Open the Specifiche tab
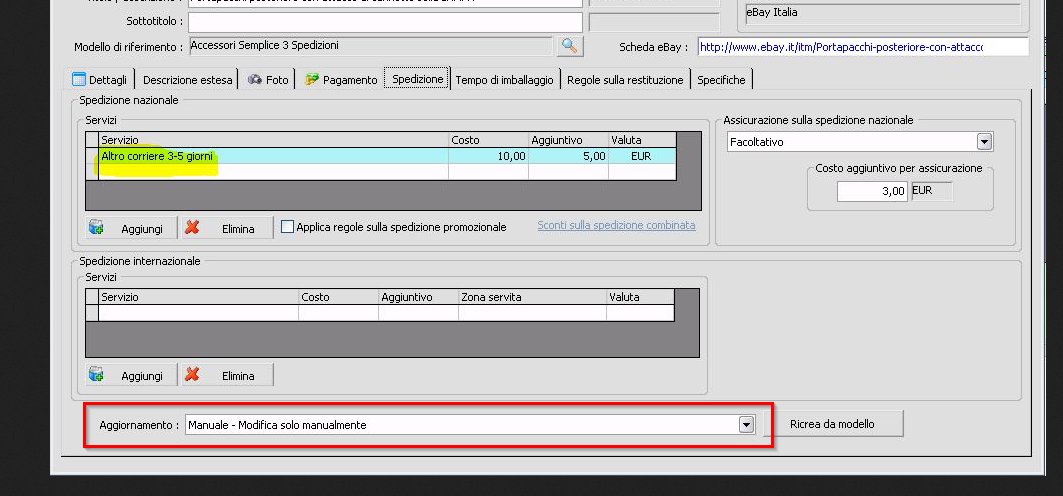This screenshot has width=1063, height=496. pos(721,79)
